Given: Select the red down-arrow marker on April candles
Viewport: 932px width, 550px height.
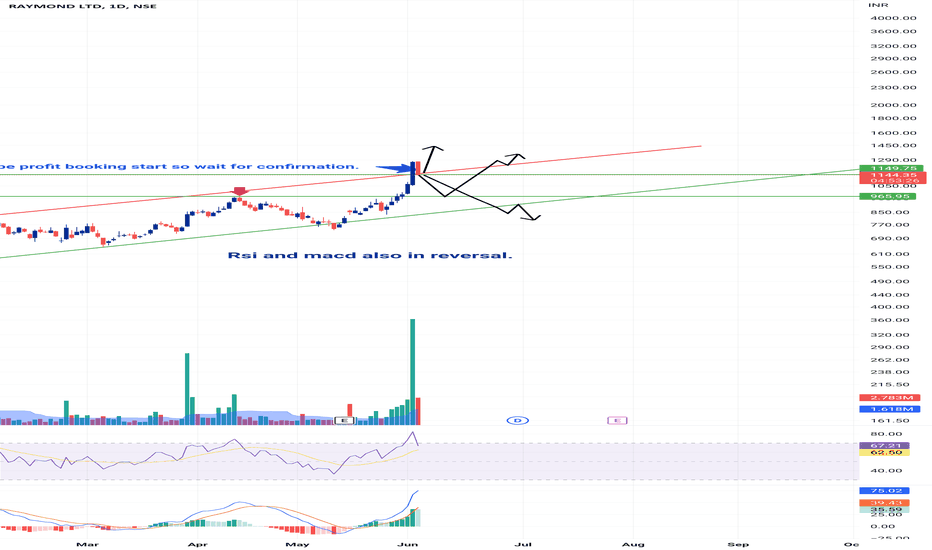Looking at the screenshot, I should click(x=240, y=191).
